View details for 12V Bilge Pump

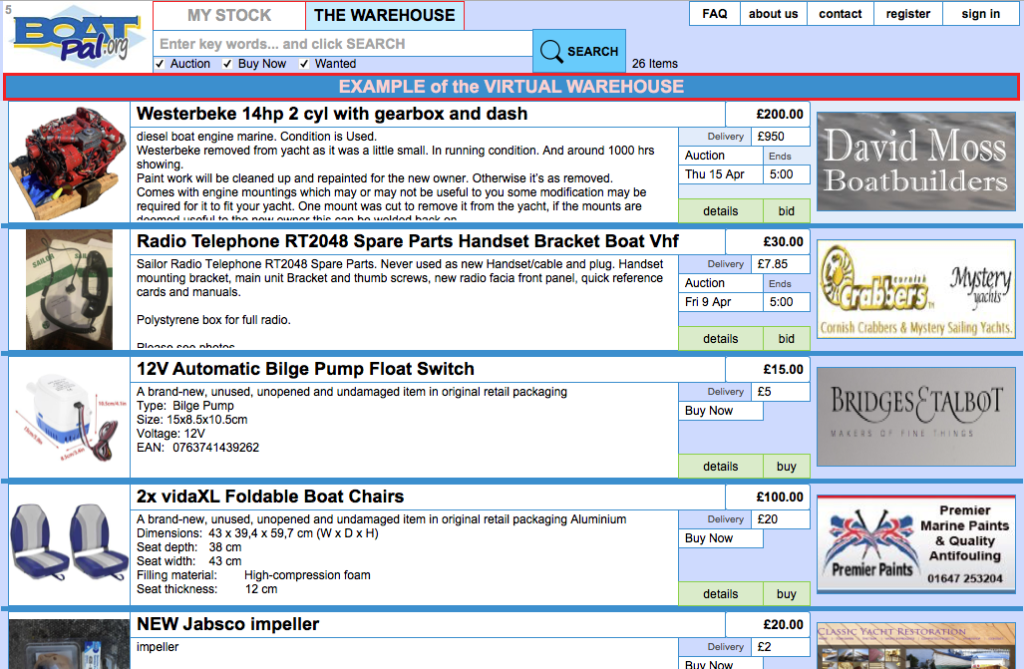[720, 466]
